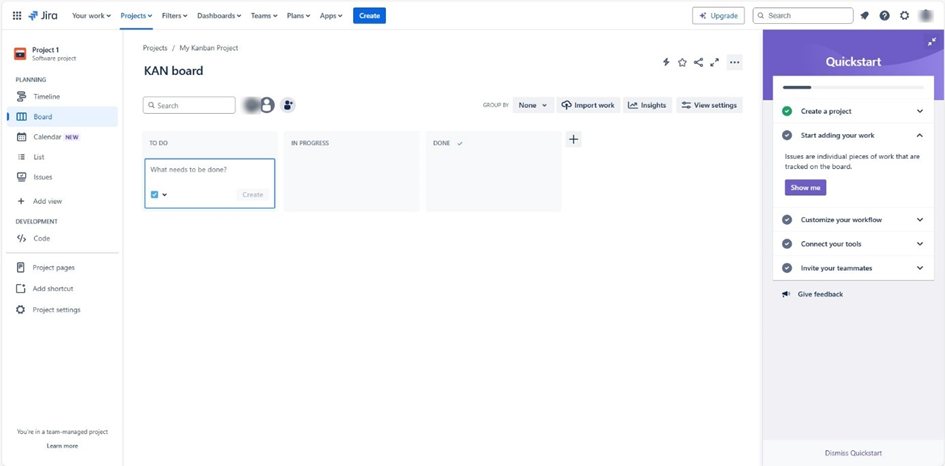The height and width of the screenshot is (466, 945).
Task: Click Dismiss Quickstart
Action: tap(853, 453)
